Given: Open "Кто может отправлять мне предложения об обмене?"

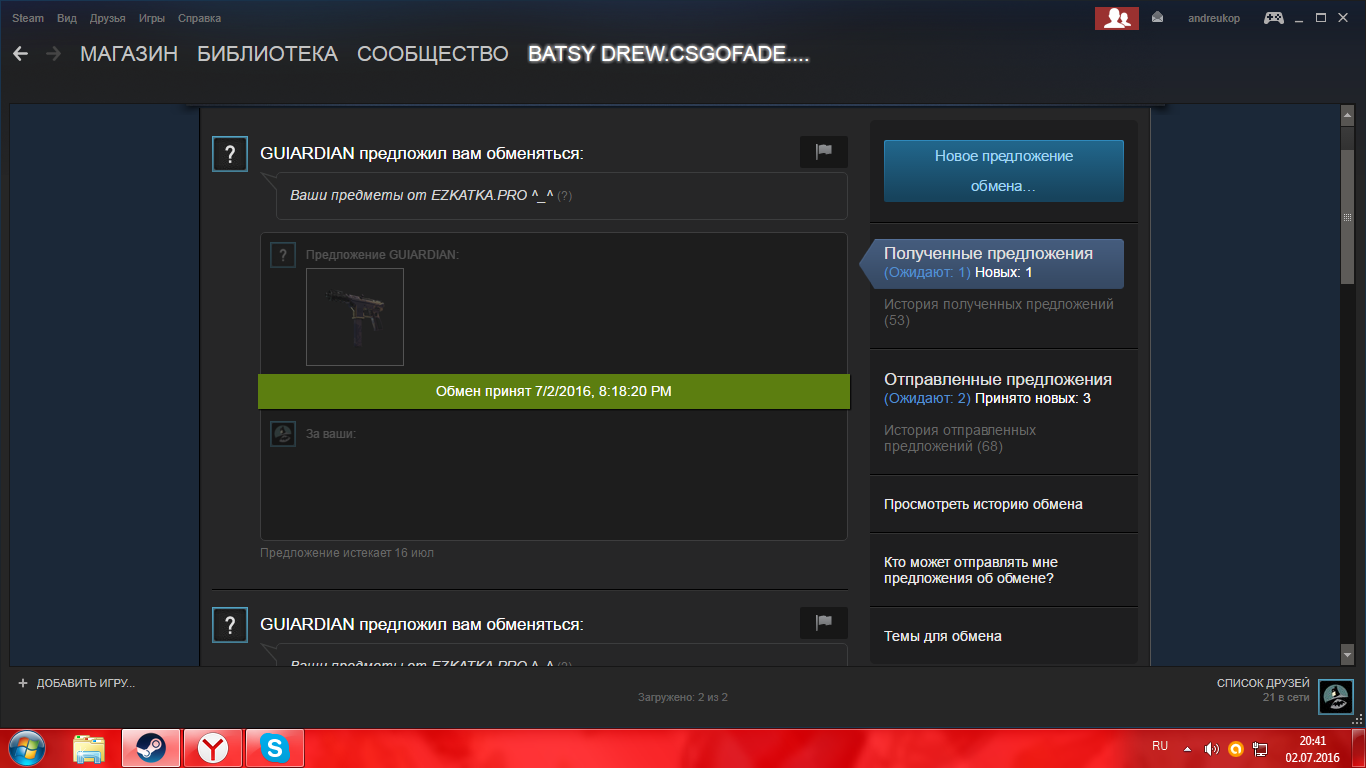Looking at the screenshot, I should (971, 570).
